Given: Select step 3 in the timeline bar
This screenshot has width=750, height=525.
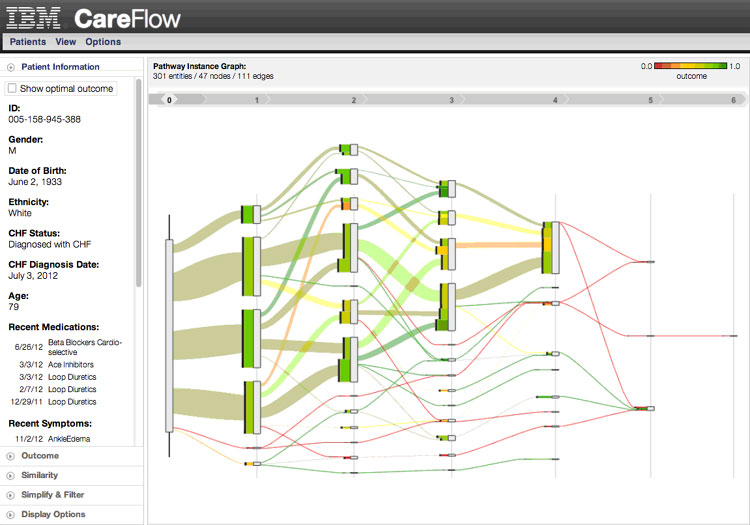Looking at the screenshot, I should (x=452, y=100).
